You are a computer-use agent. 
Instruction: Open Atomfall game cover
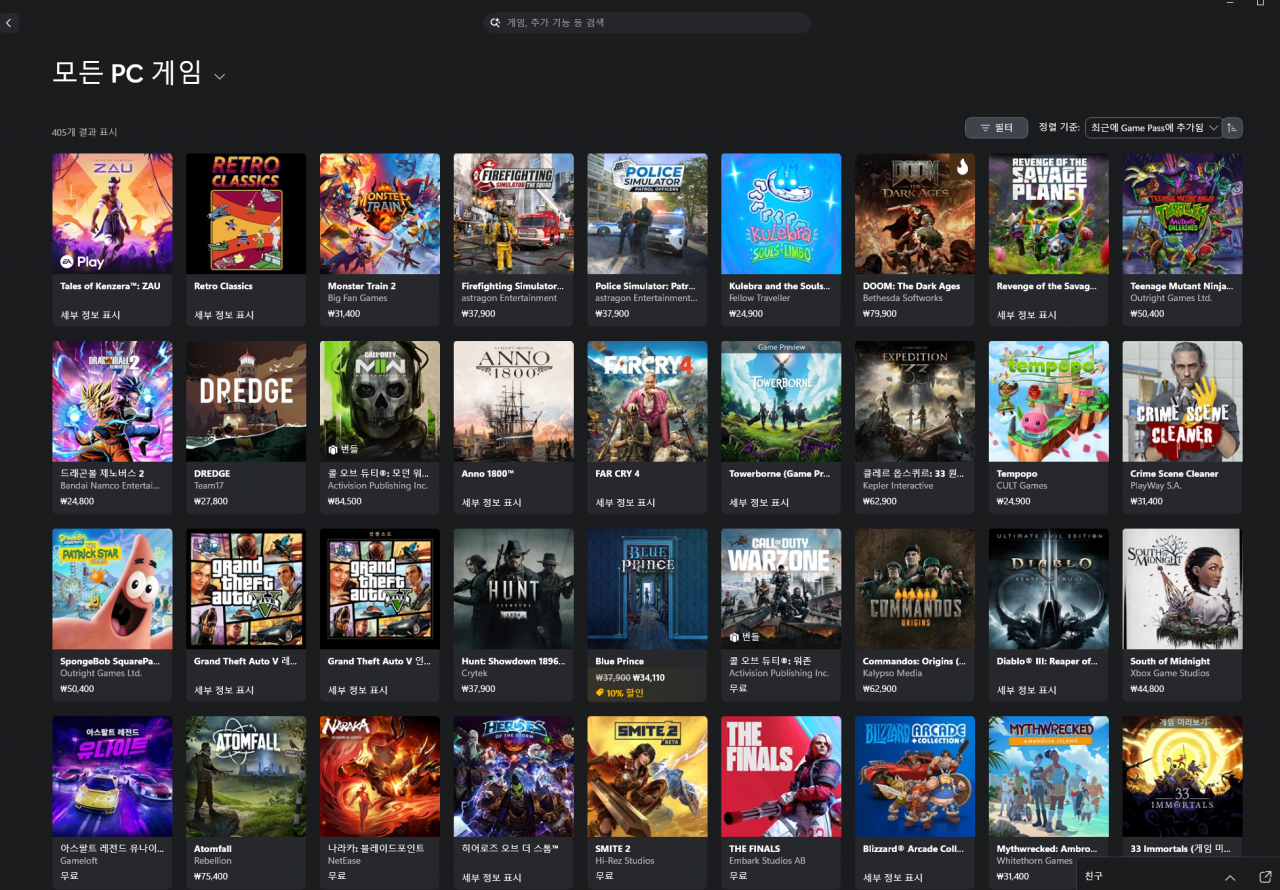click(x=246, y=776)
